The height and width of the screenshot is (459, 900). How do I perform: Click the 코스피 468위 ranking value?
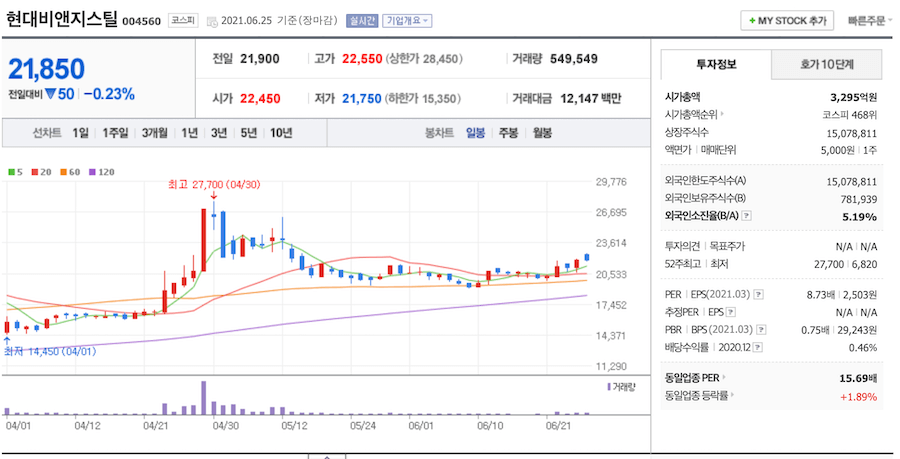849,115
